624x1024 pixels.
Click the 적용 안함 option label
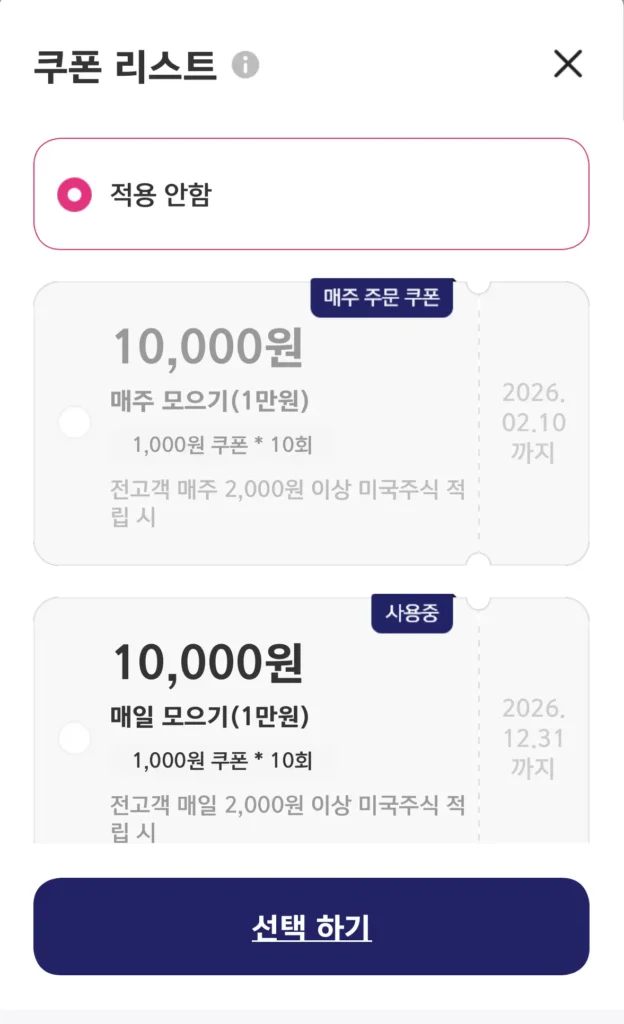pos(160,194)
